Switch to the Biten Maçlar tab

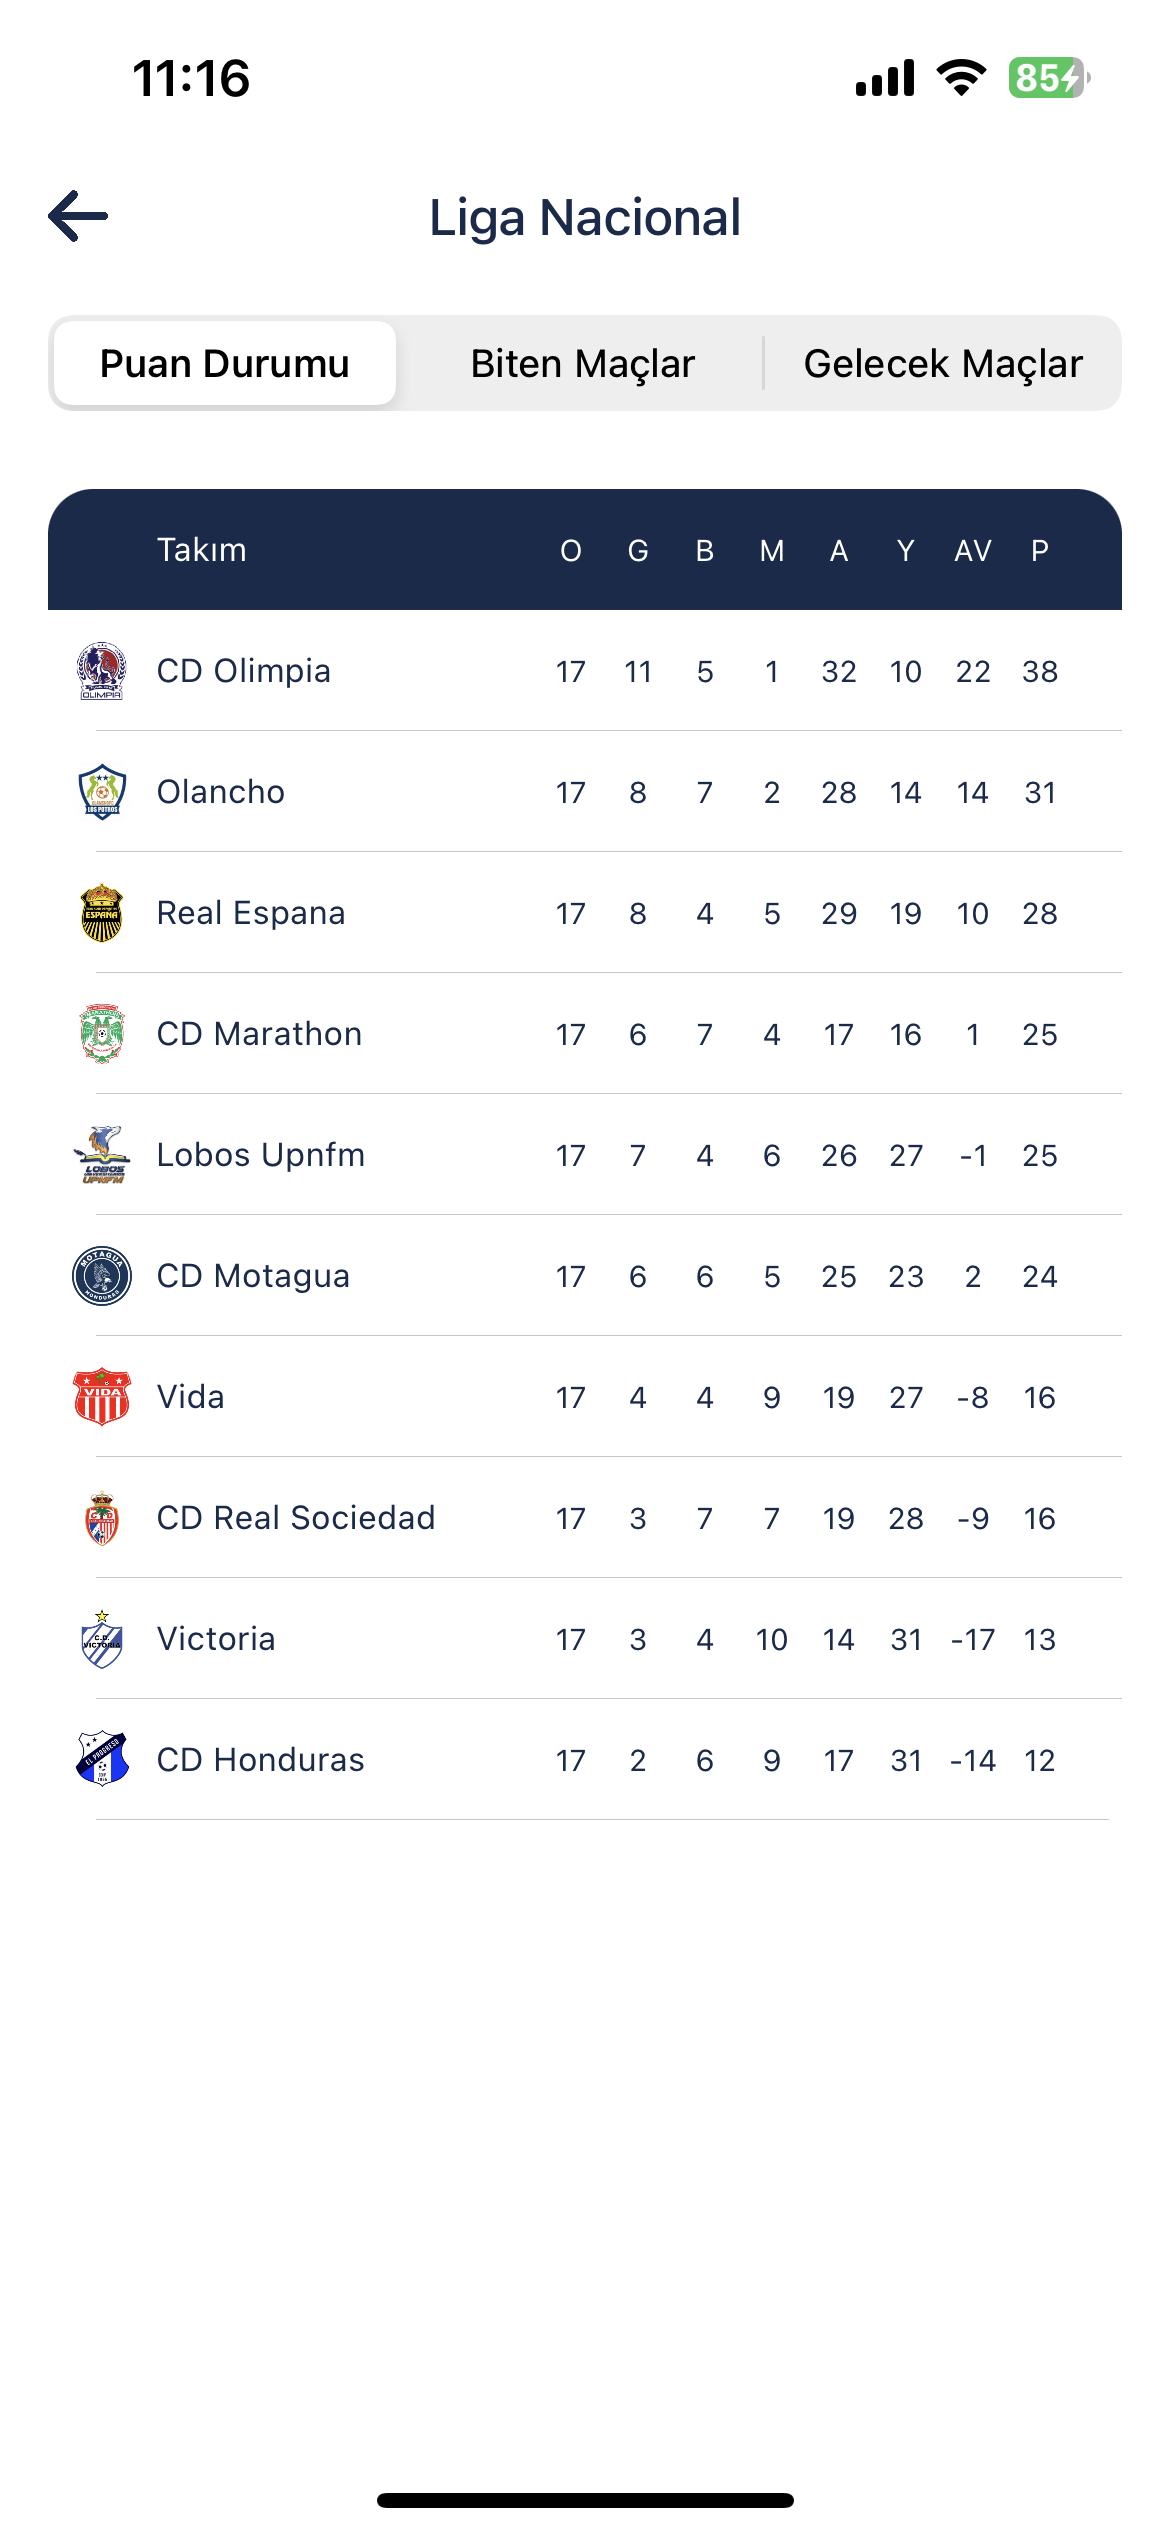(x=583, y=364)
